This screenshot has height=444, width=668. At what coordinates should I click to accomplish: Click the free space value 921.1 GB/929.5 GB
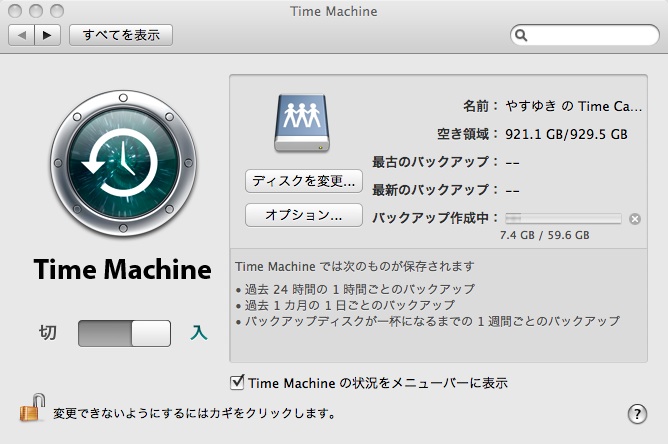click(x=566, y=134)
